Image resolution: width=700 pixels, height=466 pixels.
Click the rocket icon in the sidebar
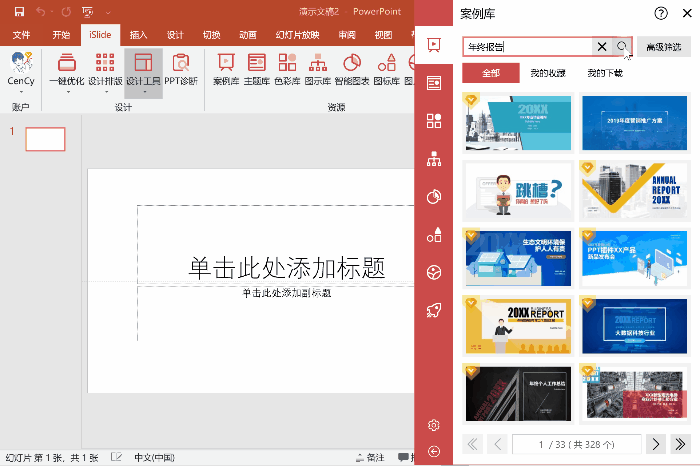(x=434, y=310)
